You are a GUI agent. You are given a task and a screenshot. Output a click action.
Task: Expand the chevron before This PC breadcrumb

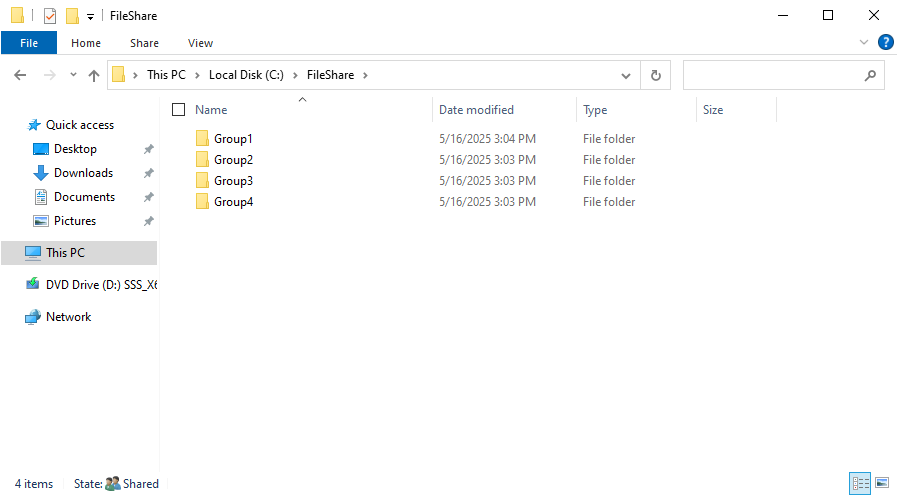click(x=135, y=75)
